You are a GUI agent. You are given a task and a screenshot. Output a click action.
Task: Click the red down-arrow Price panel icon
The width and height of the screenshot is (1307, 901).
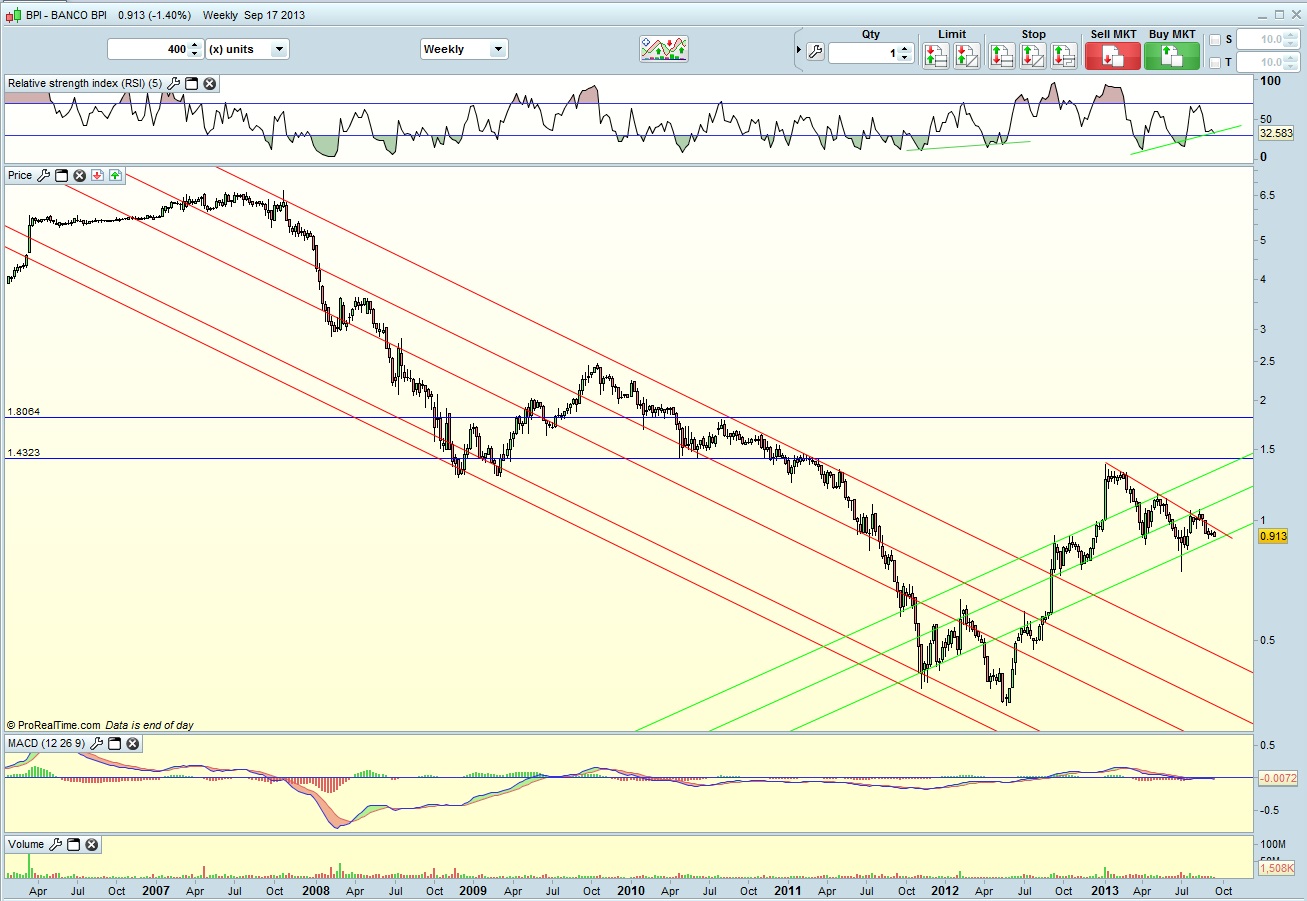coord(98,175)
